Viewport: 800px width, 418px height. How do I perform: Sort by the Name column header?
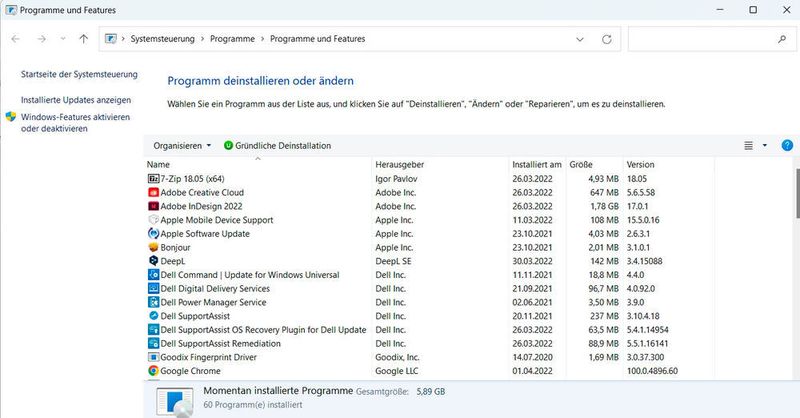(258, 164)
